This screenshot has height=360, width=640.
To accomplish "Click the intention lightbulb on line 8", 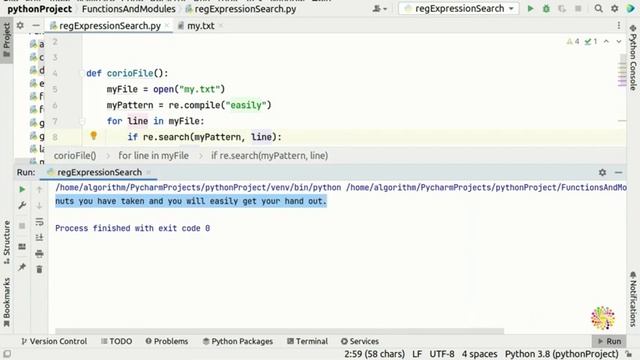I will pos(93,136).
